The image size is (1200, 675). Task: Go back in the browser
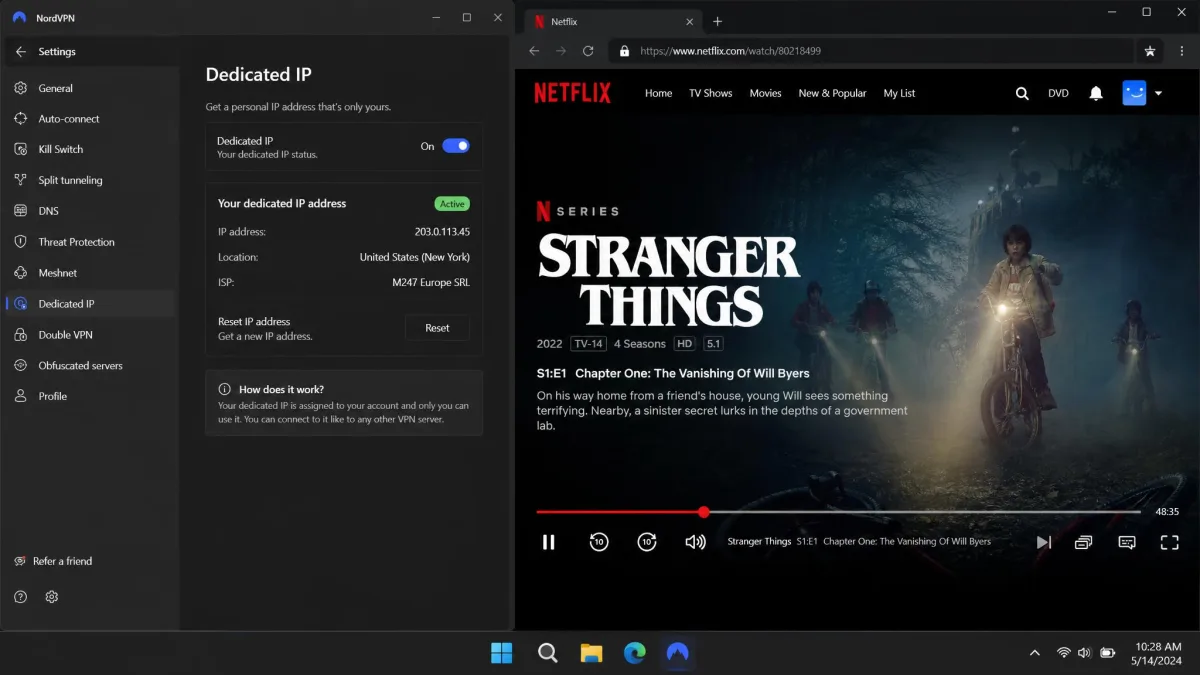tap(534, 51)
